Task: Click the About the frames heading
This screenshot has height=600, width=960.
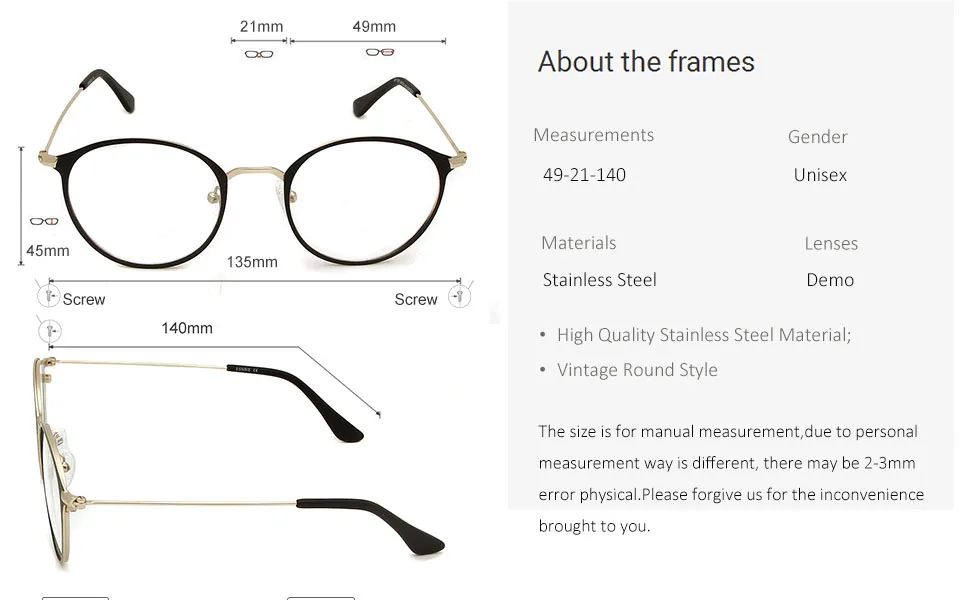Action: [x=646, y=62]
